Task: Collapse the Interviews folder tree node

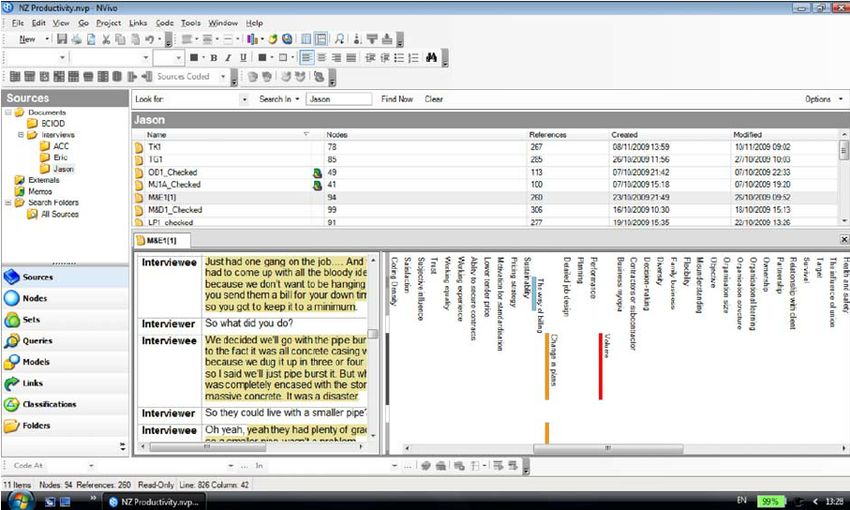Action: [21, 134]
